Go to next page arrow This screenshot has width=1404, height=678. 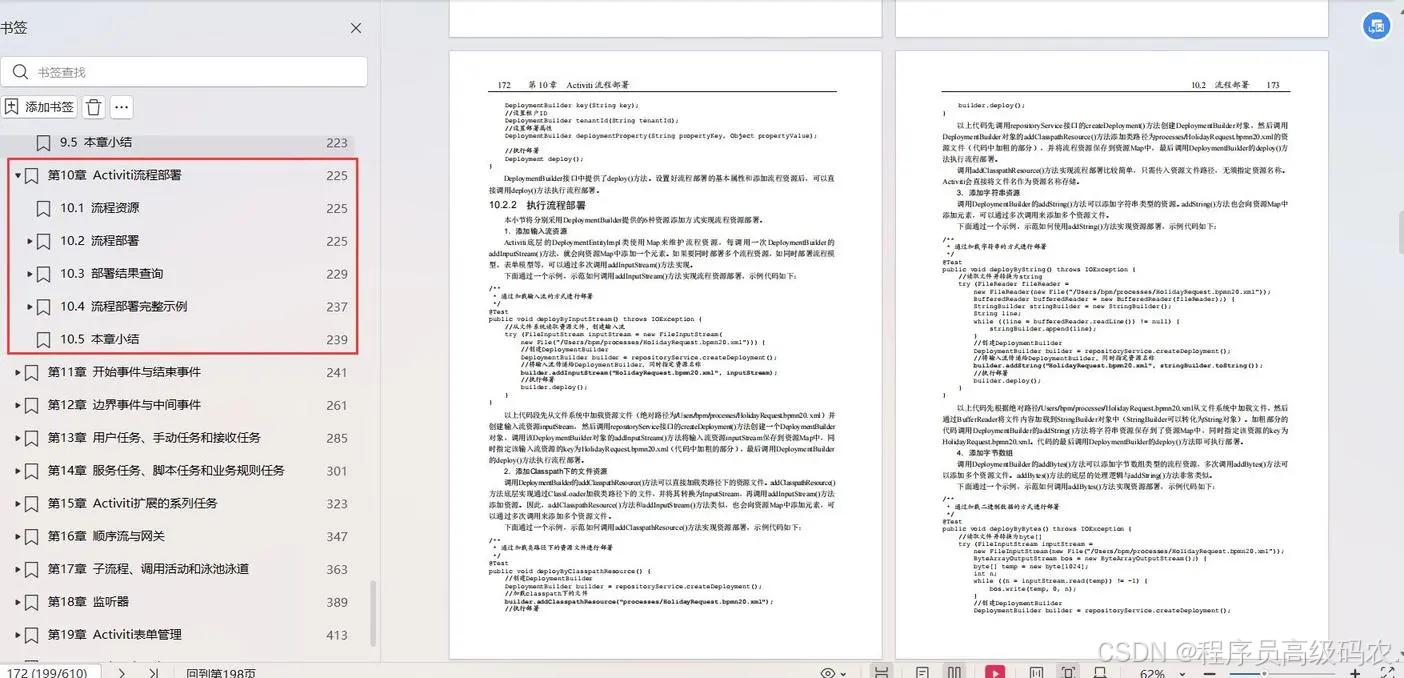coord(121,673)
